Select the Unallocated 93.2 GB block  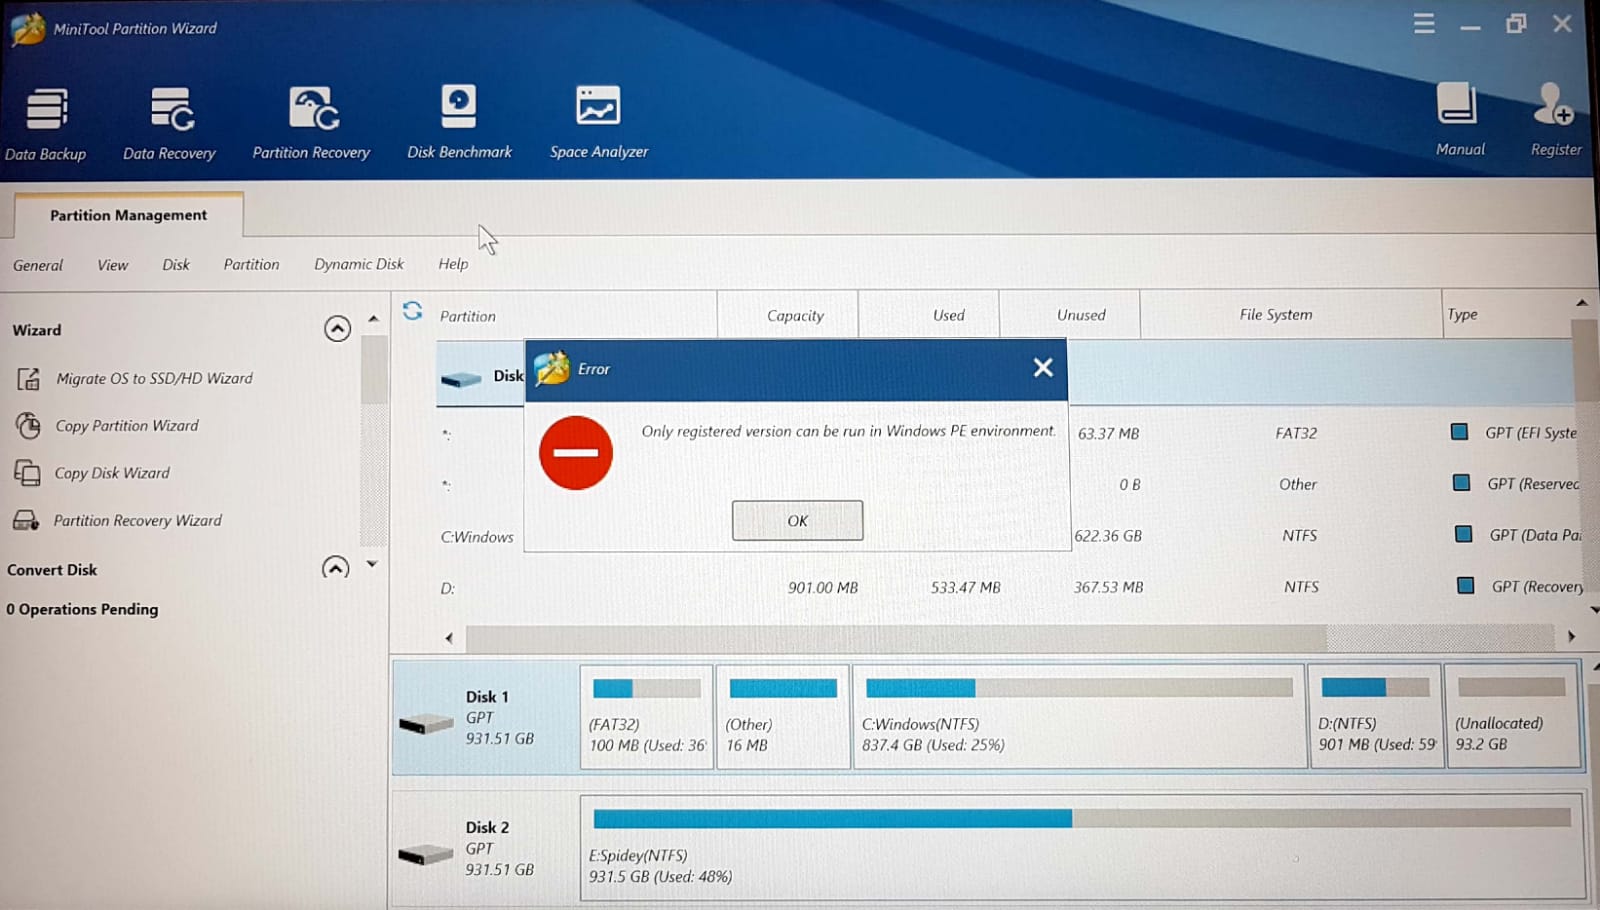coord(1512,717)
